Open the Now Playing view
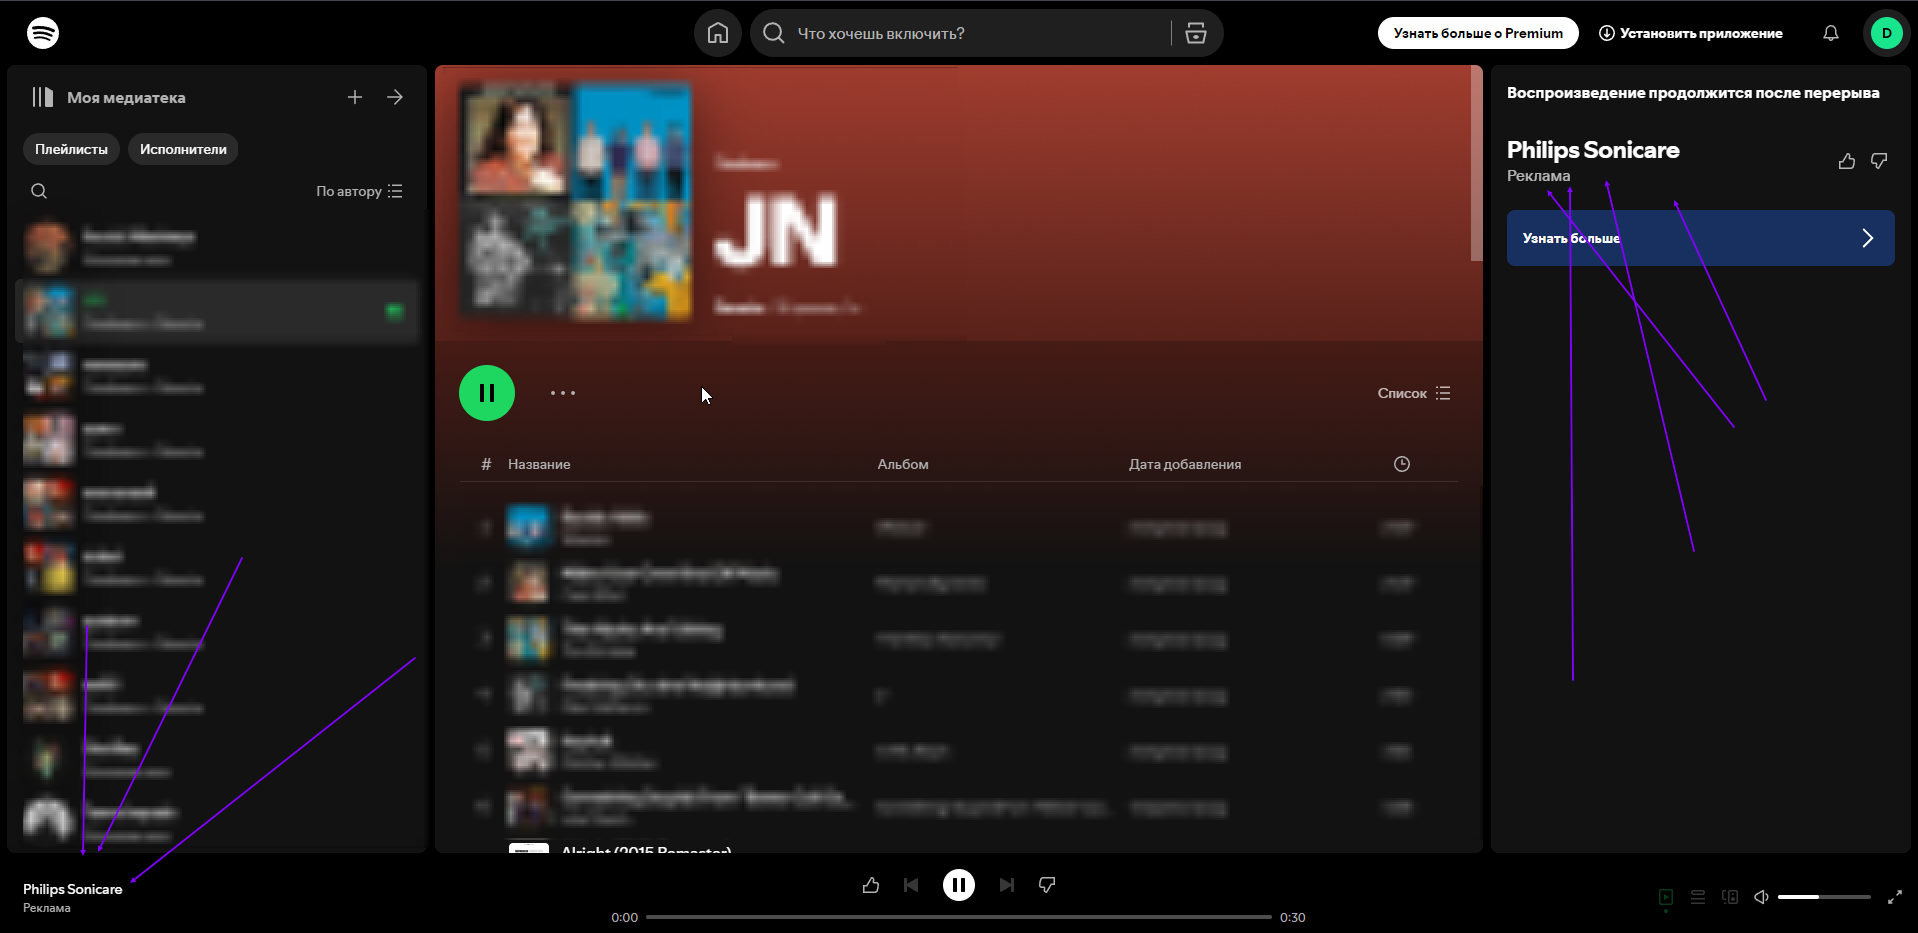The height and width of the screenshot is (933, 1918). [1665, 897]
